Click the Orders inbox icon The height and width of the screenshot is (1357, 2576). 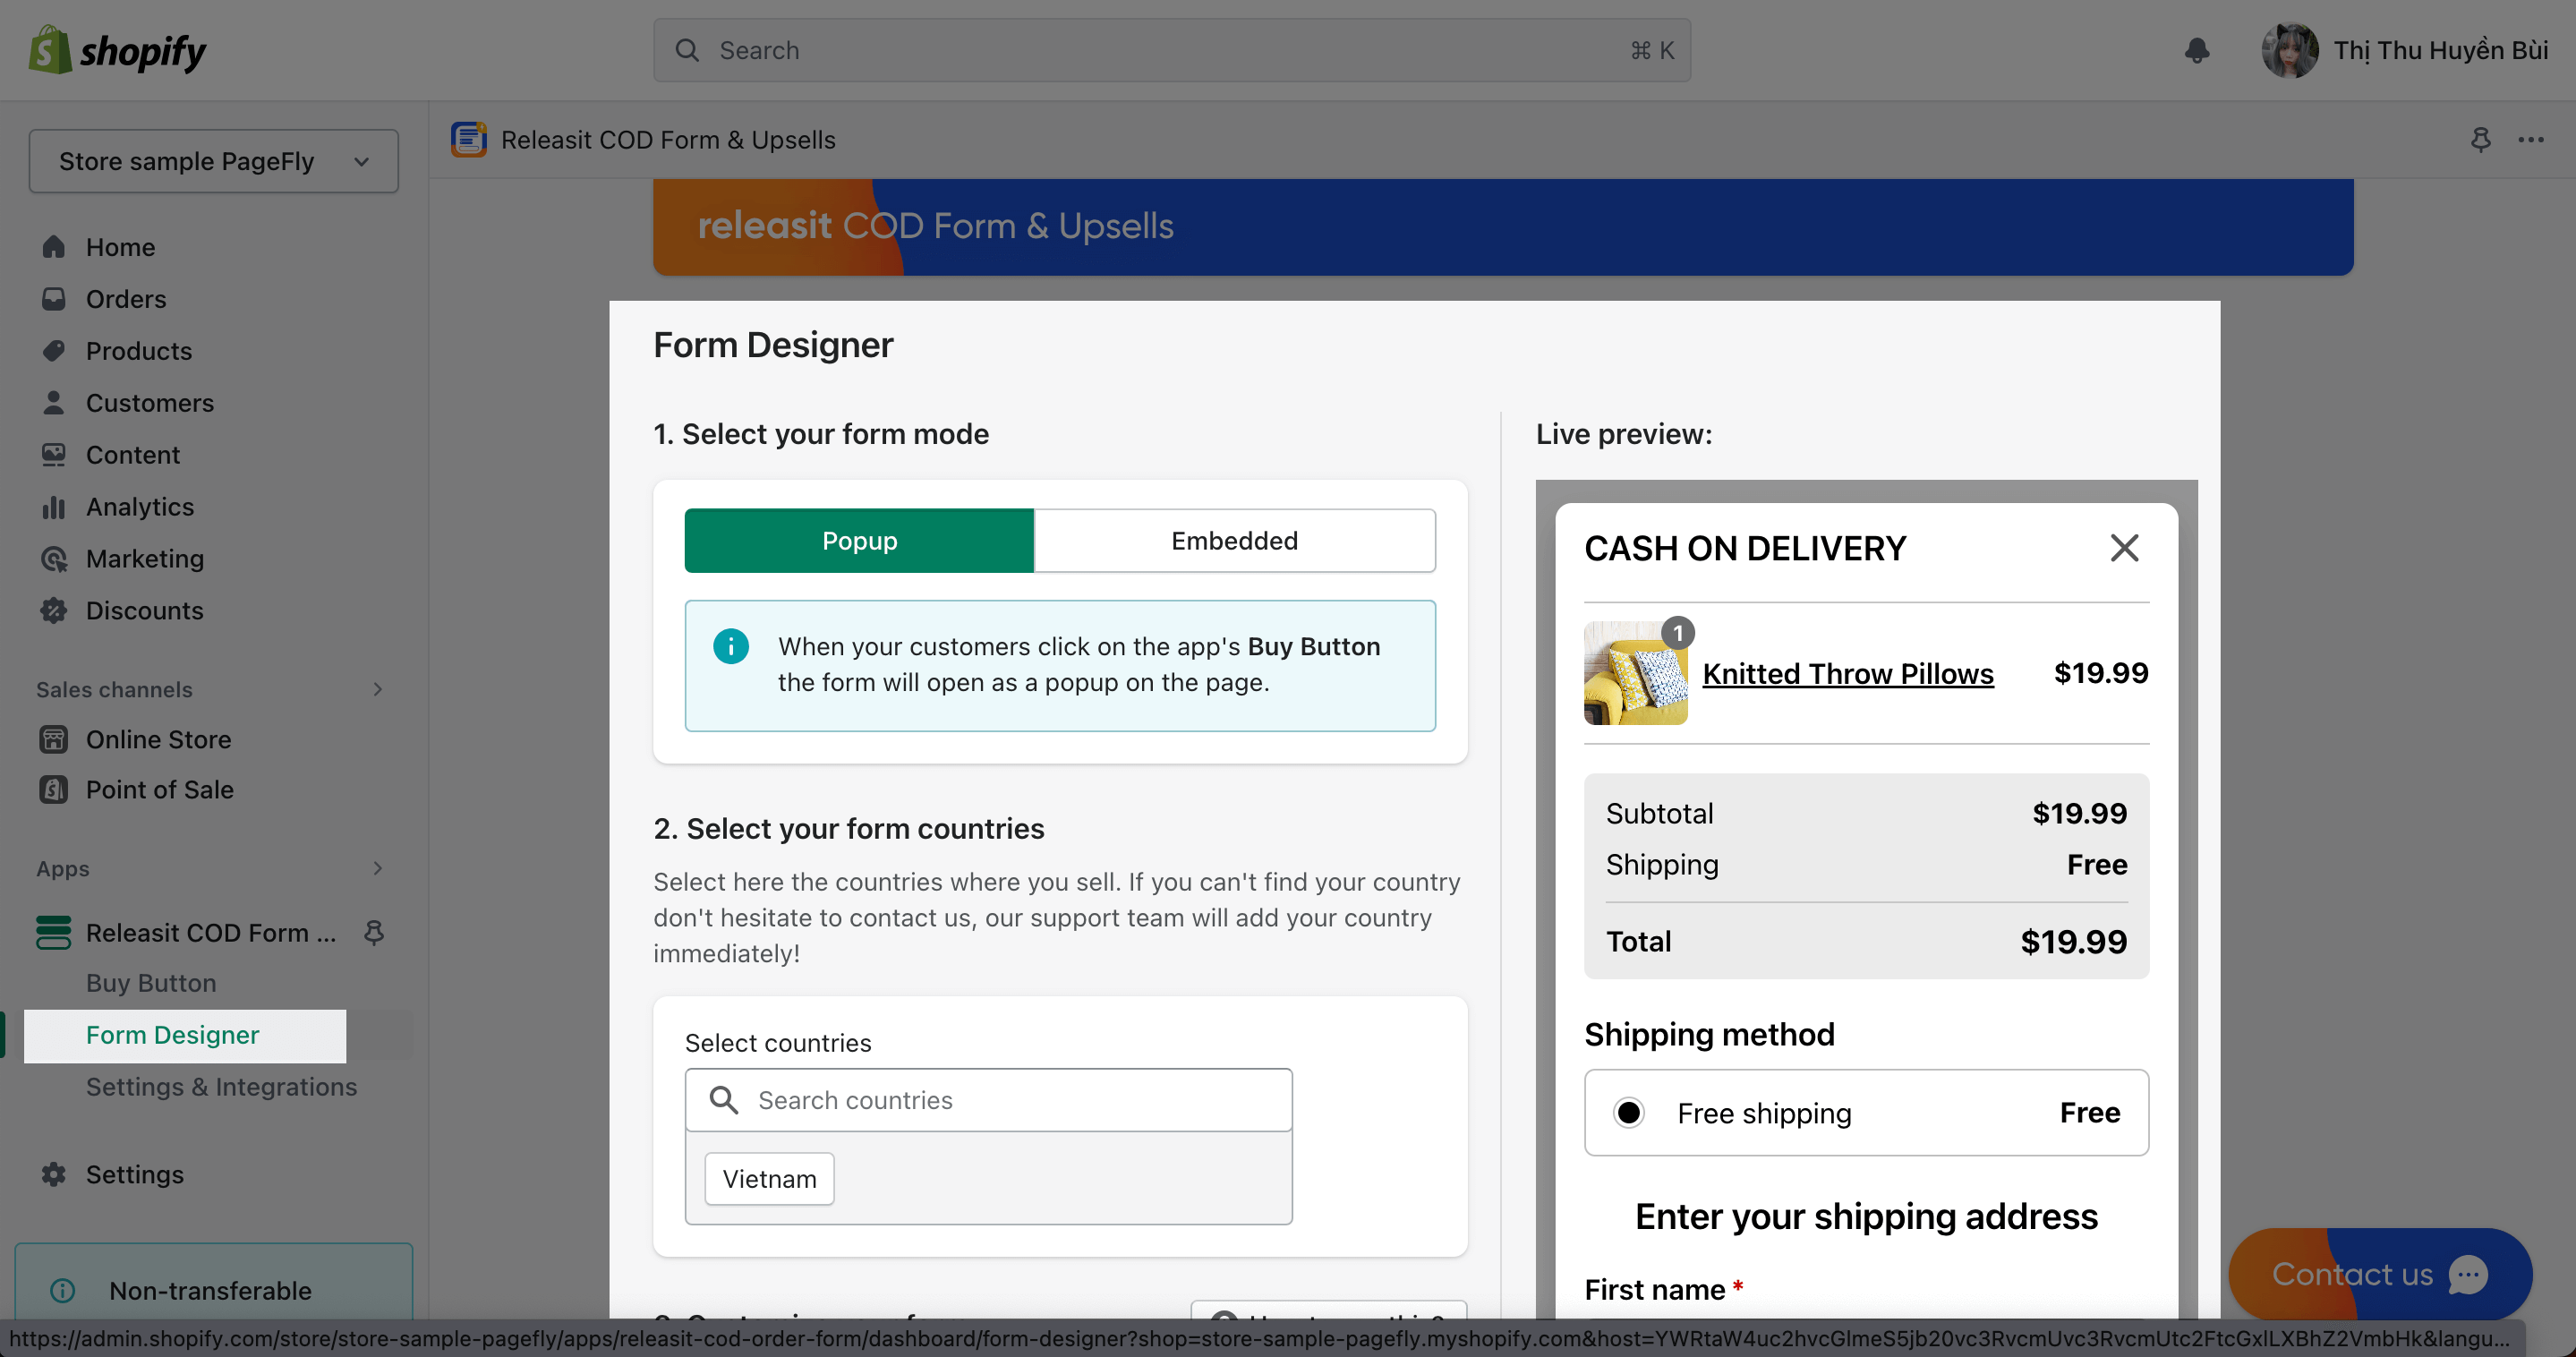click(x=54, y=299)
